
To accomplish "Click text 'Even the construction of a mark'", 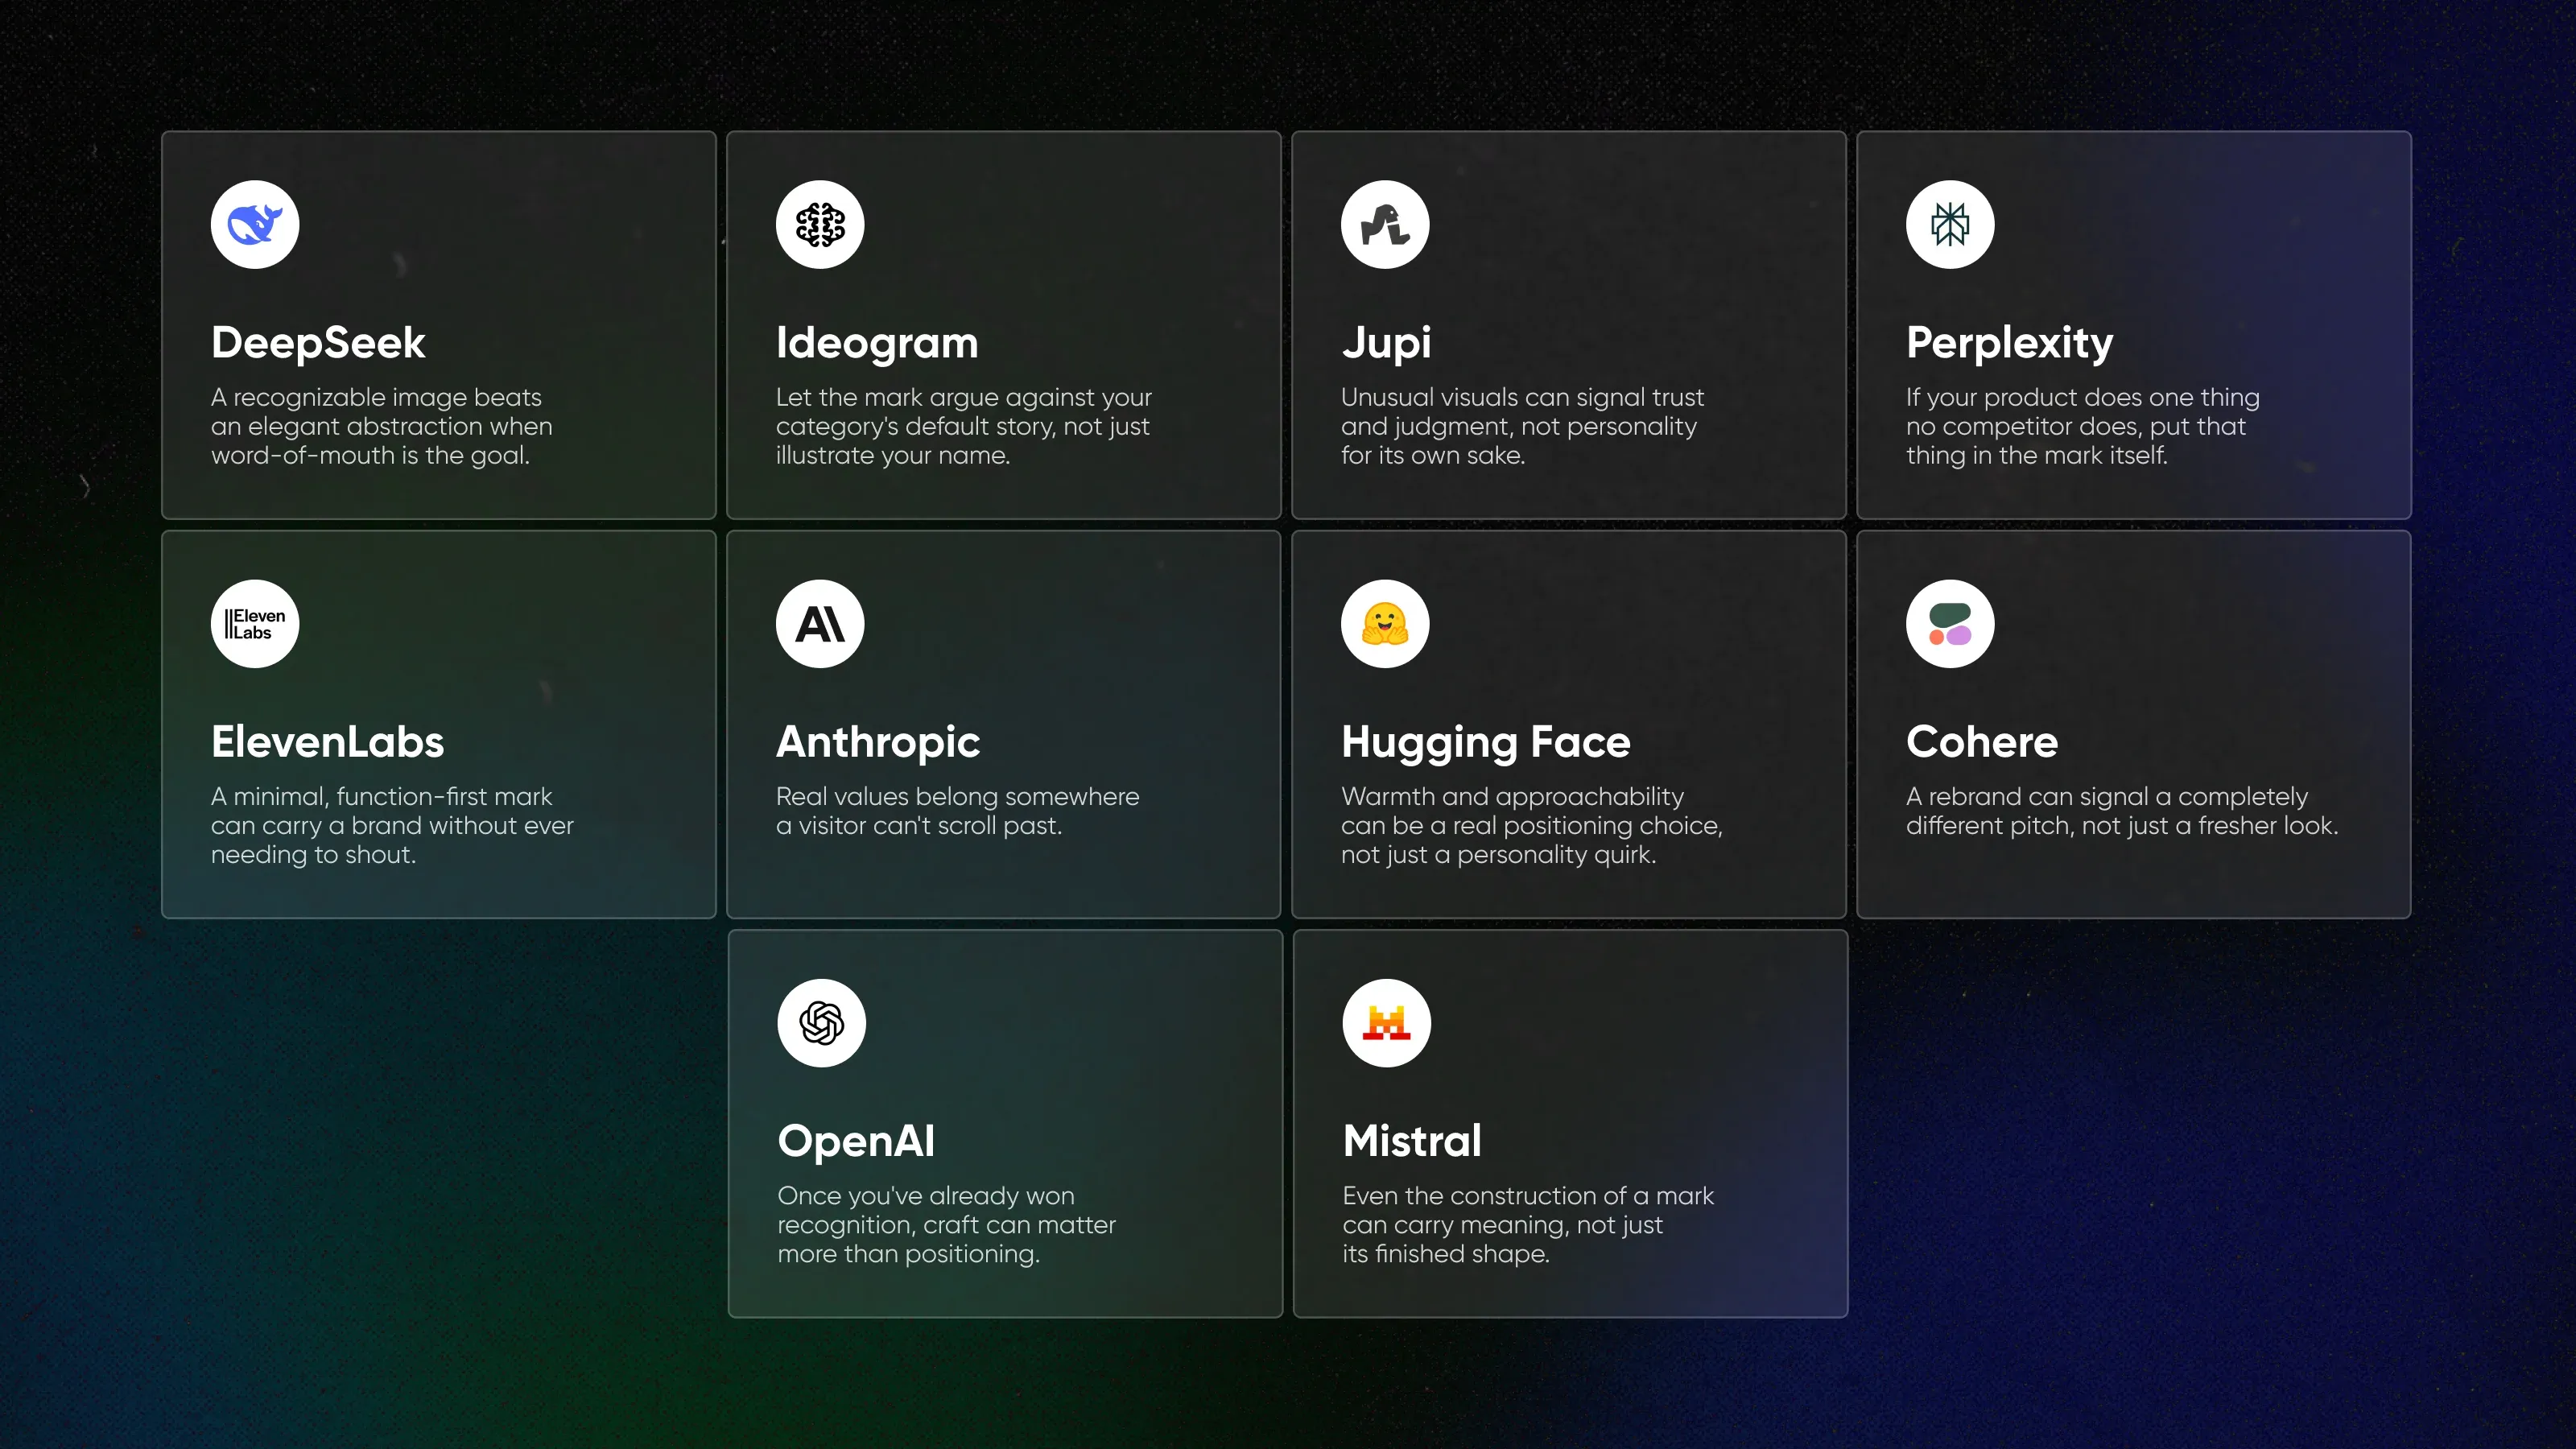I will point(1528,1195).
